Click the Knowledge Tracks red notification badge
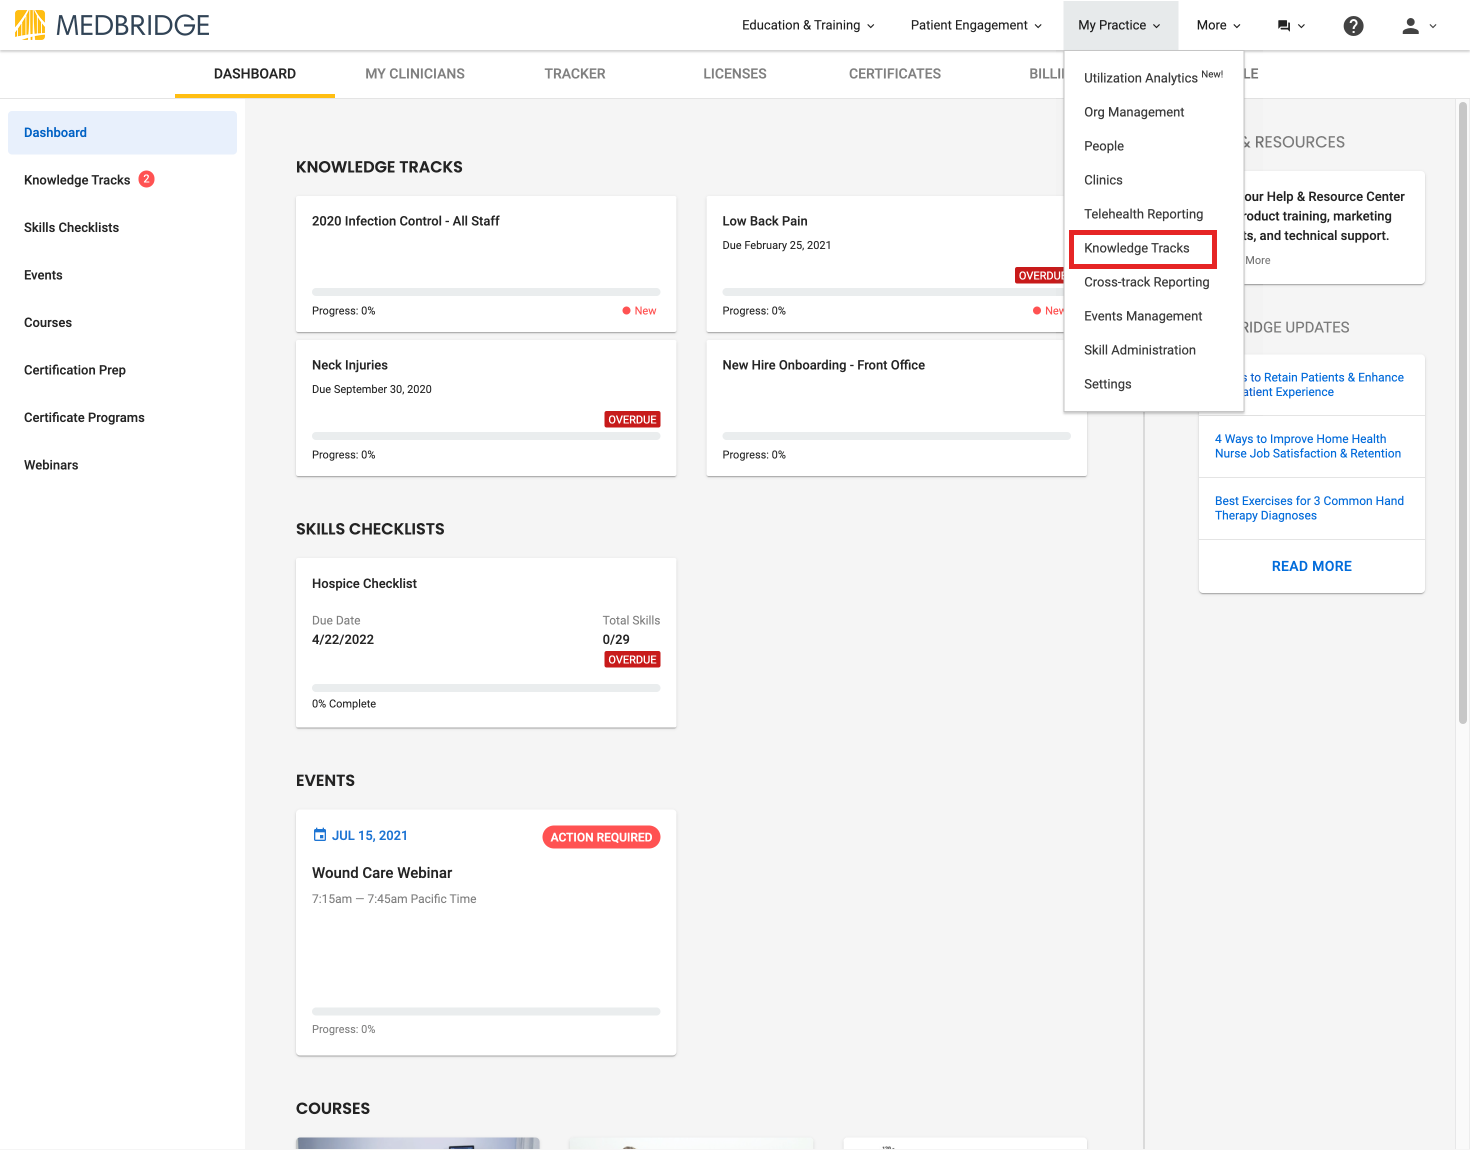This screenshot has width=1470, height=1150. tap(146, 179)
